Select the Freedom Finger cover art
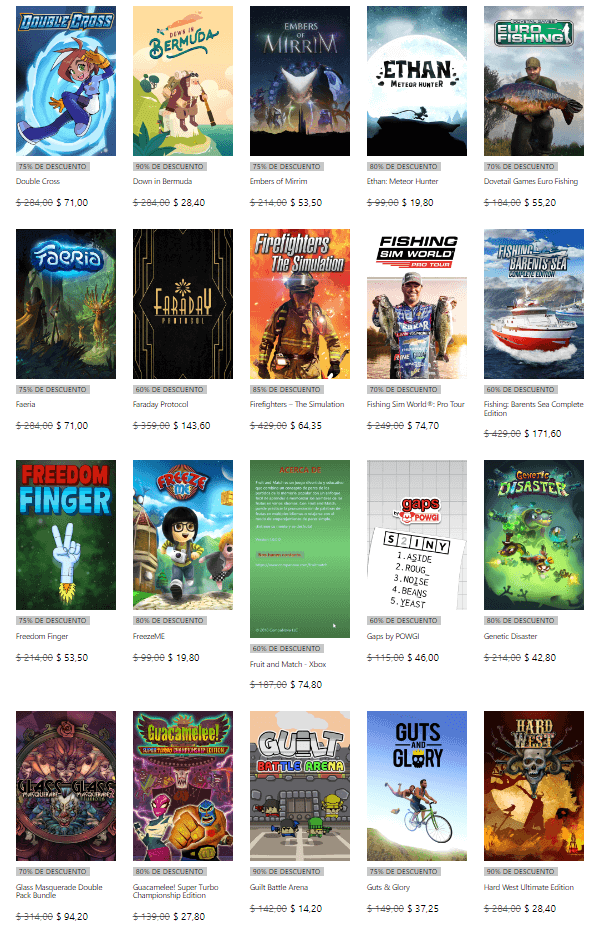Viewport: 597px width, 931px height. 66,535
